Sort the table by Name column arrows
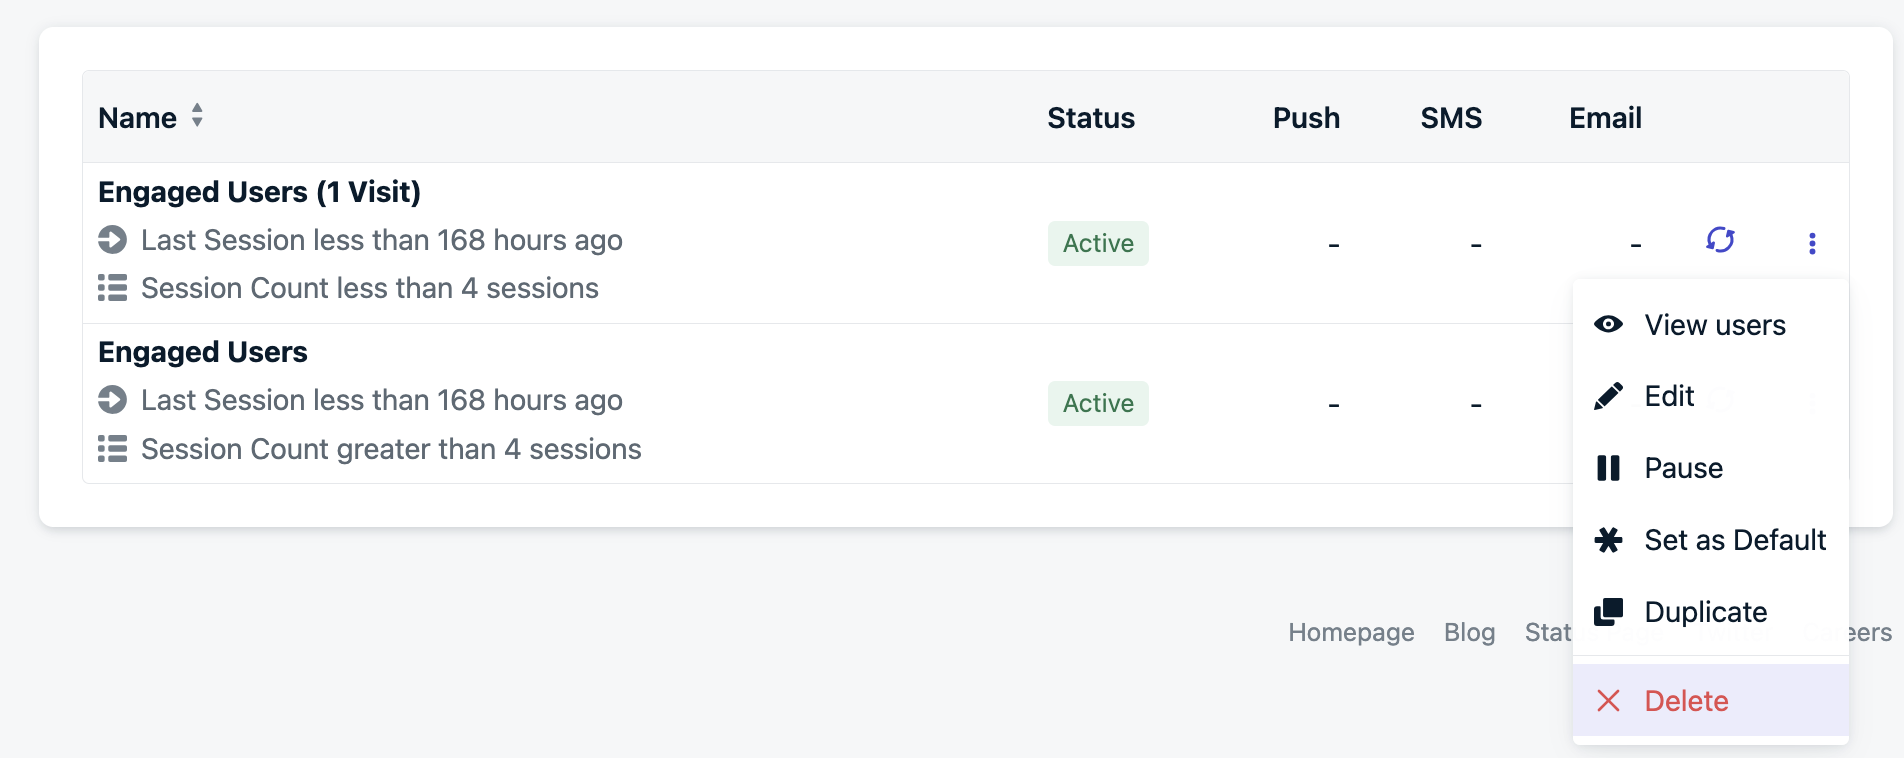Screen dimensions: 1904x758 click(x=197, y=116)
